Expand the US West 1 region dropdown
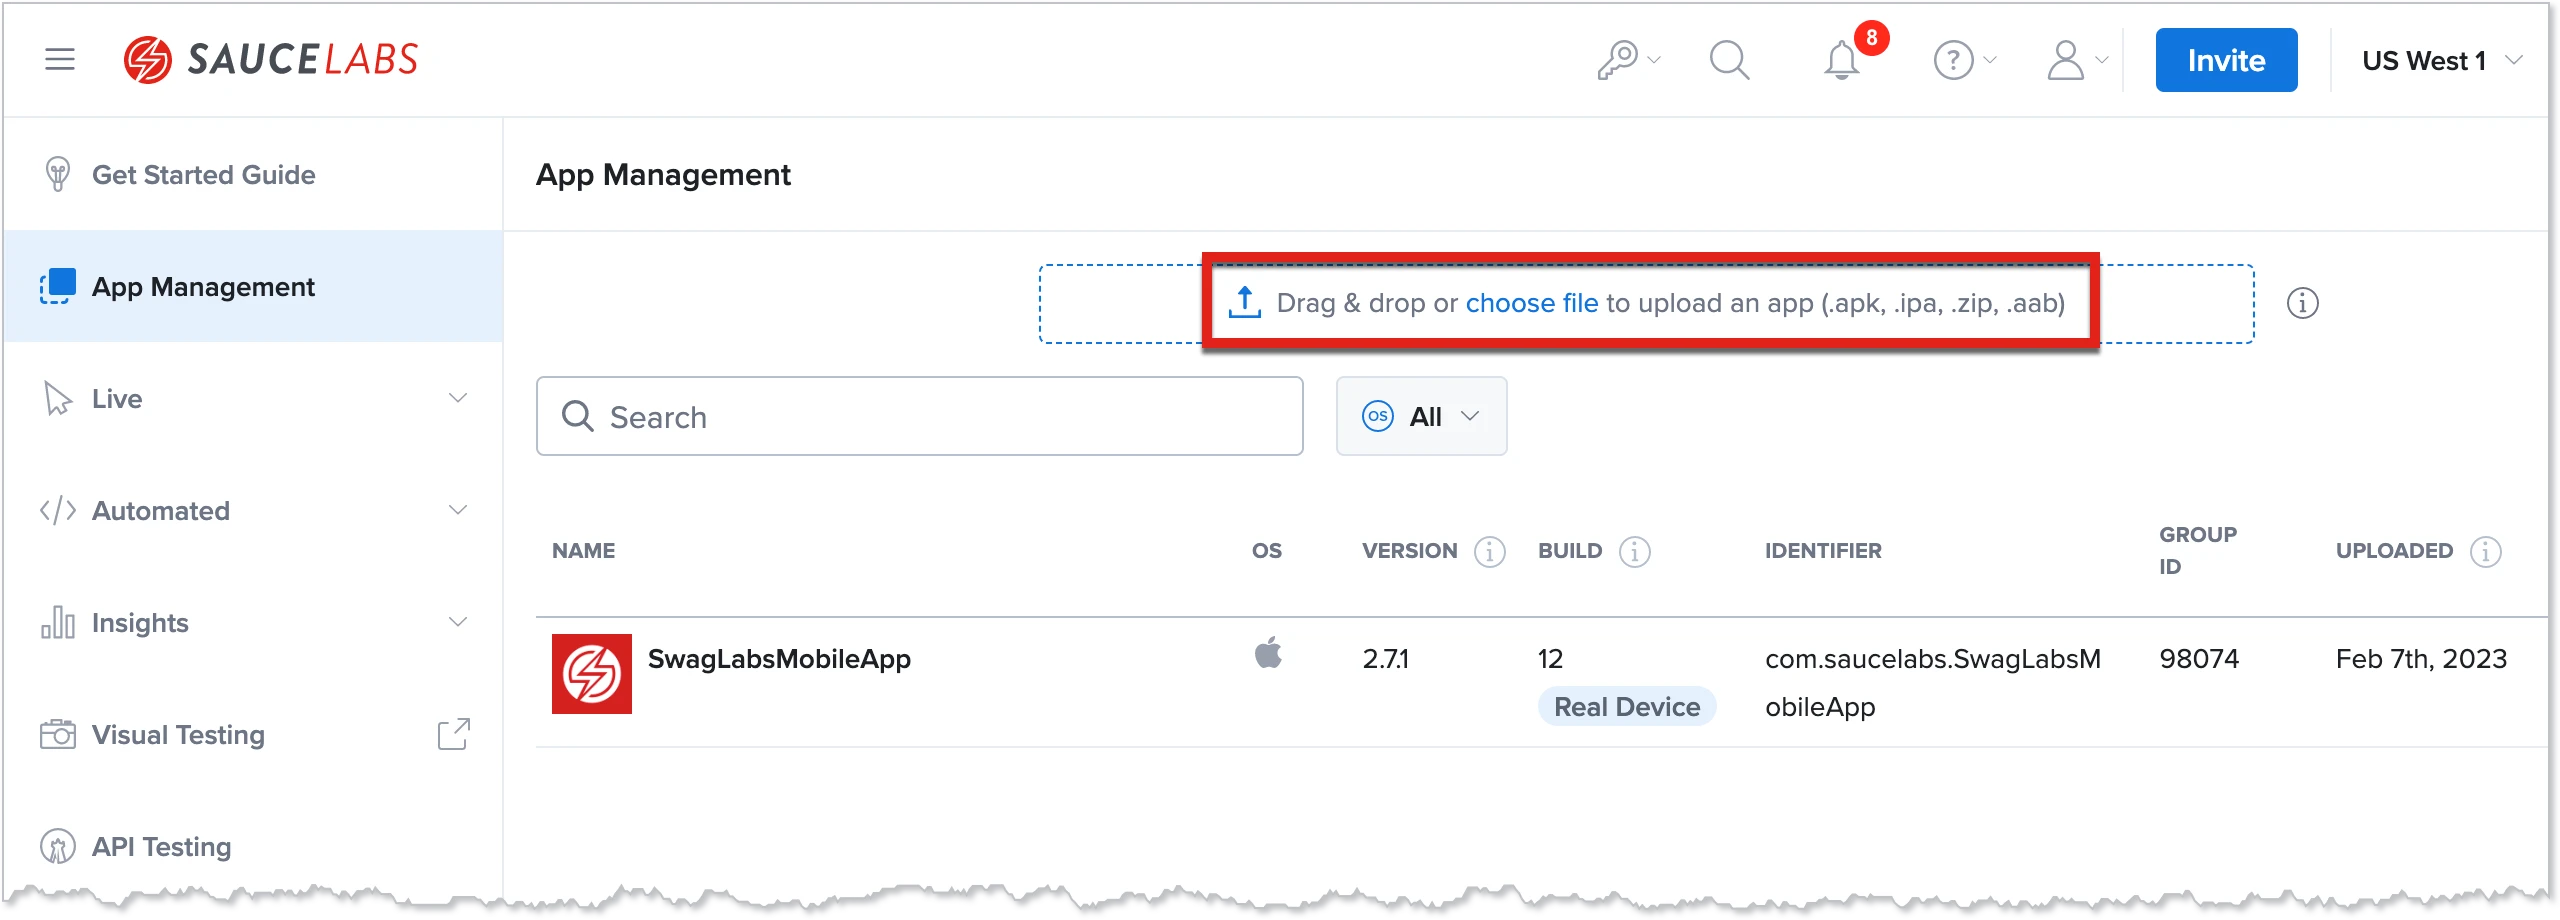 pos(2441,60)
